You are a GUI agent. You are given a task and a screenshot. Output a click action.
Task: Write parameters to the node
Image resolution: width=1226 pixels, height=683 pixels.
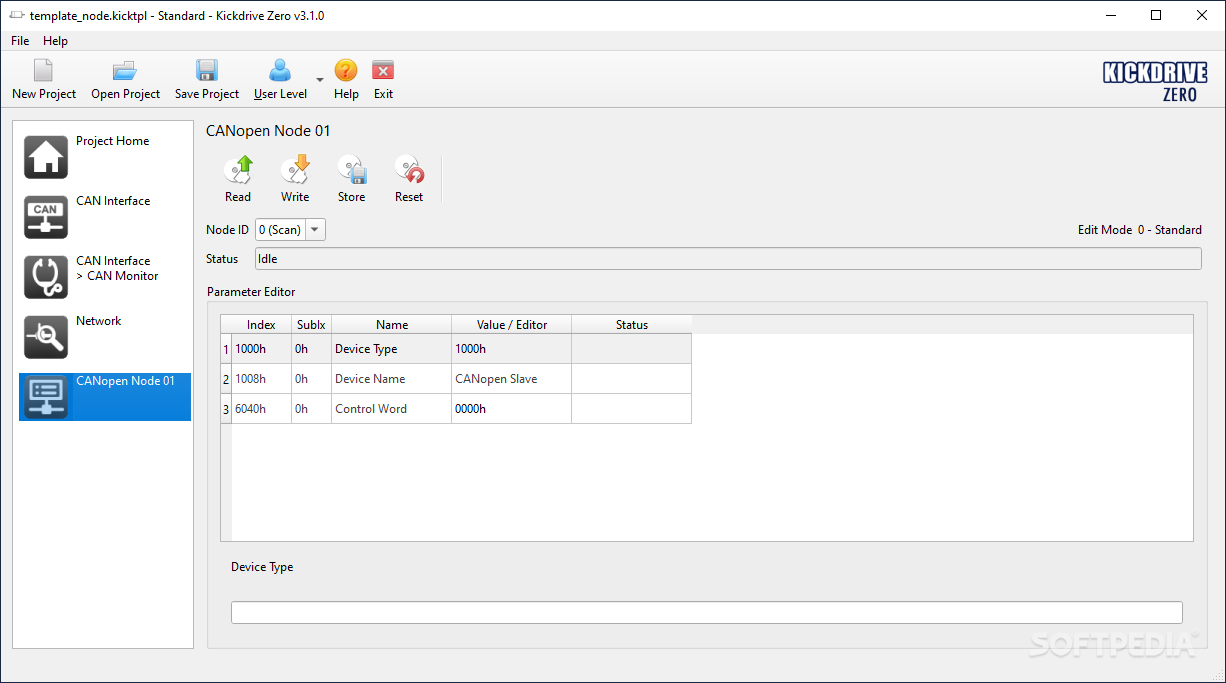295,180
